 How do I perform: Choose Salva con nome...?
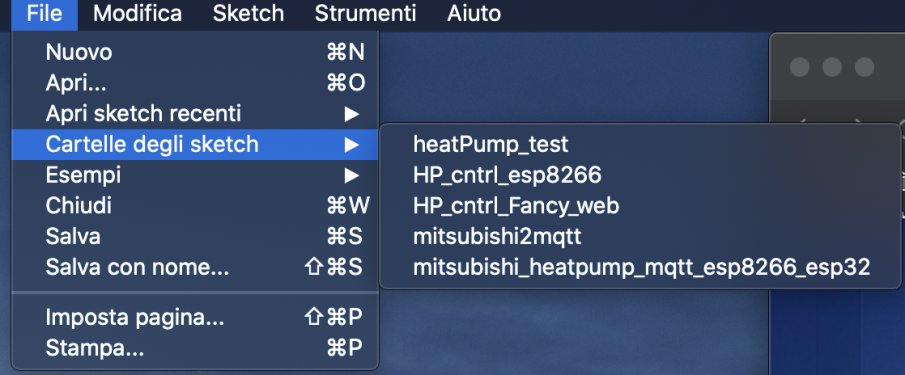[x=195, y=267]
